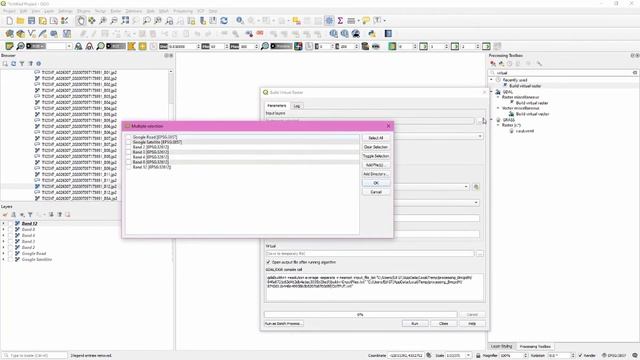Viewport: 640px width, 360px height.
Task: Click Type to locate search box
Action: [34, 356]
